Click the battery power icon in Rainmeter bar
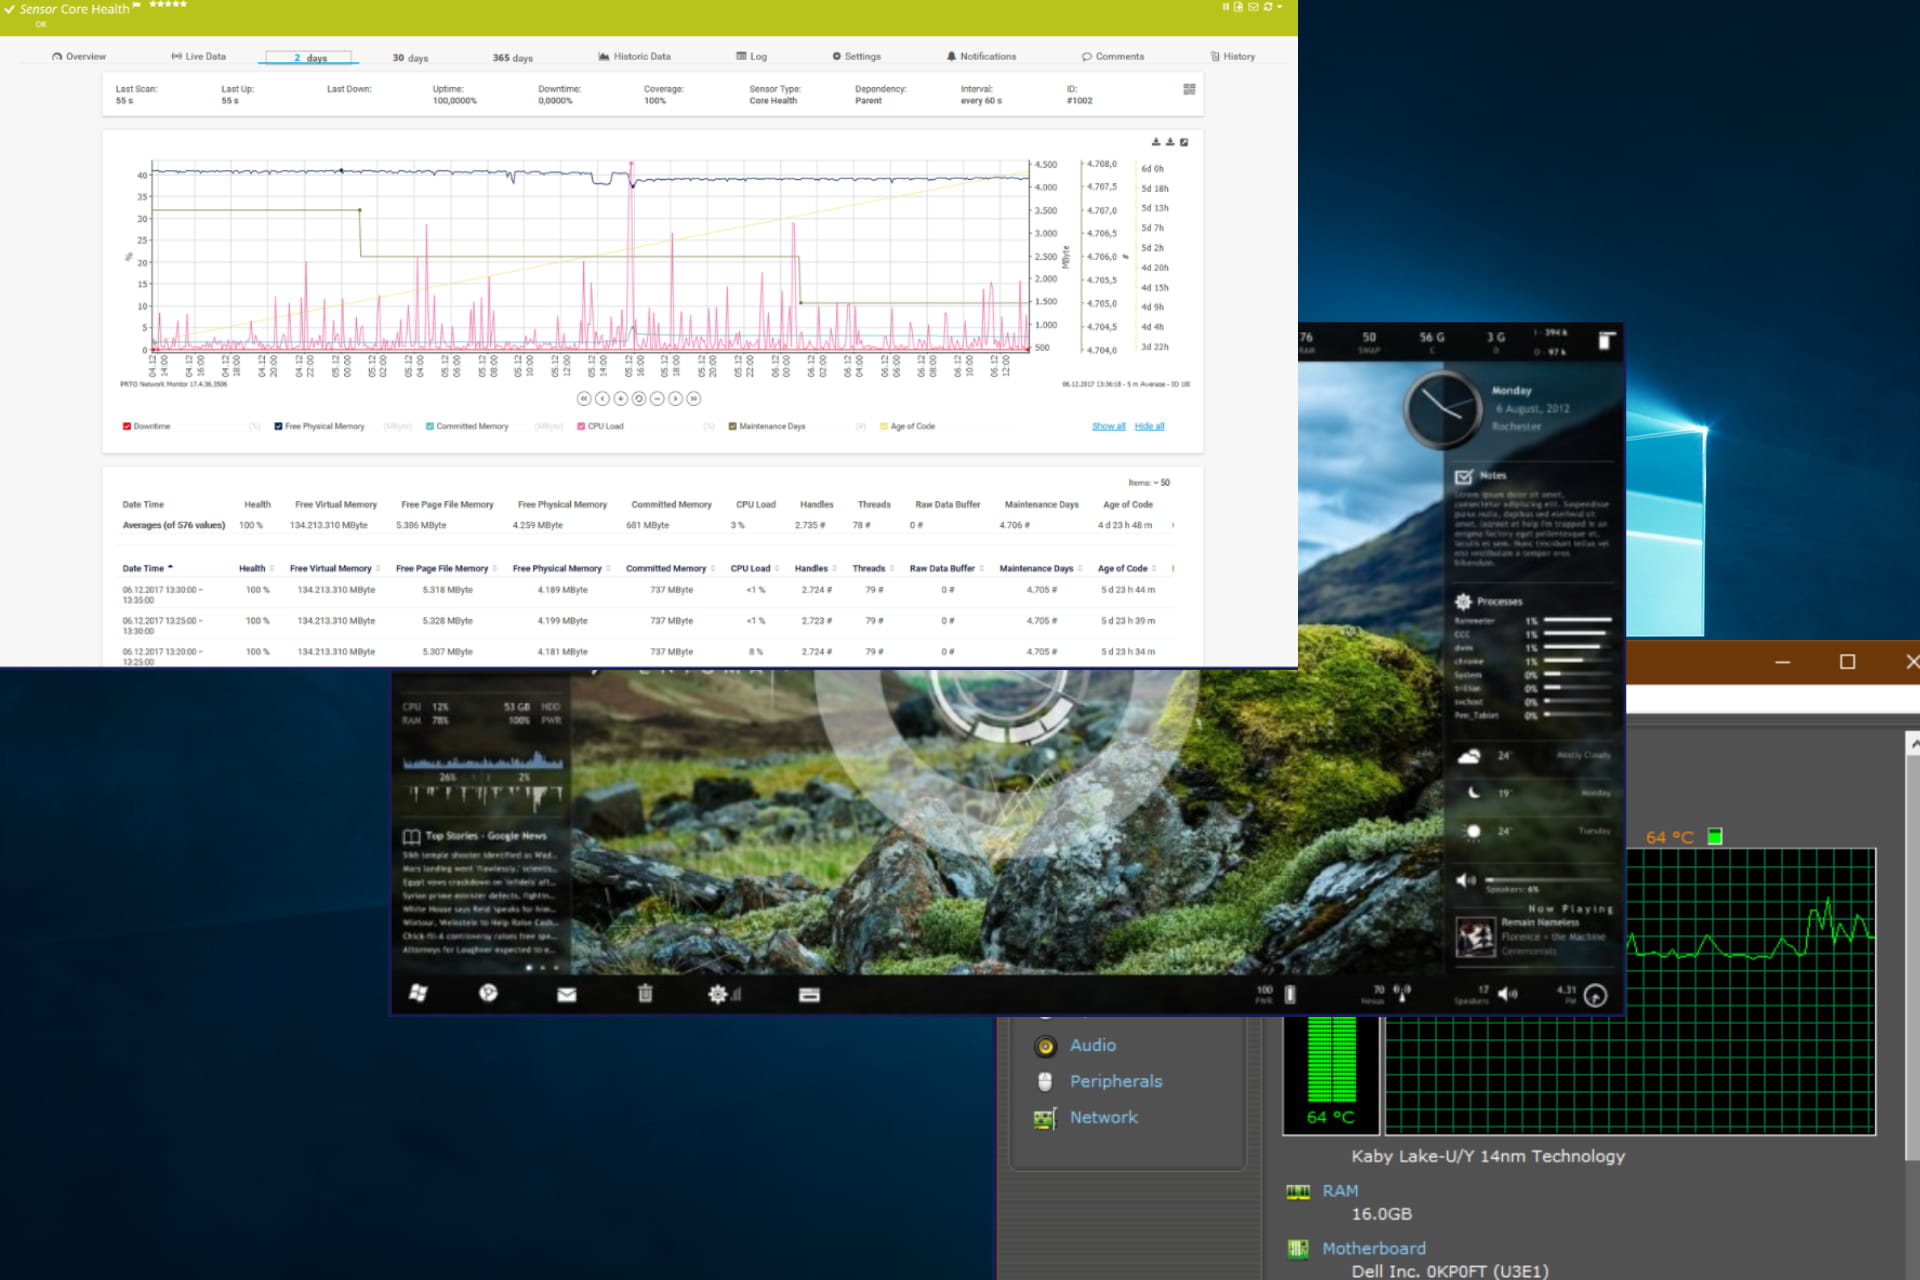Viewport: 1920px width, 1280px height. pos(1290,994)
